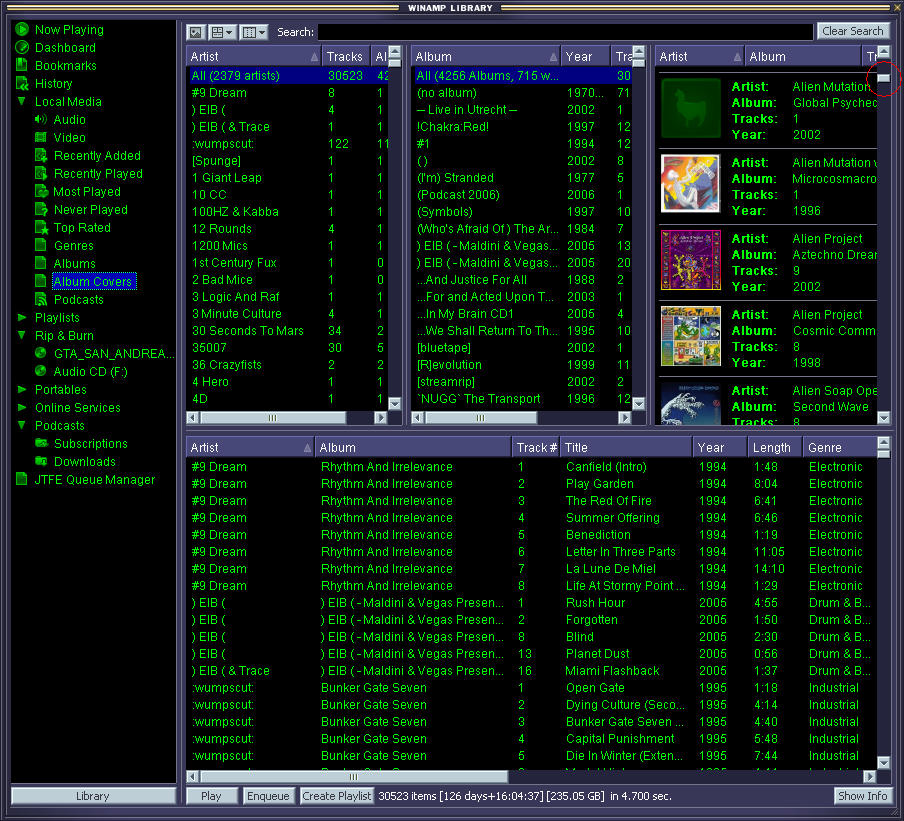Select track 'Miami Flashback'
The image size is (904, 821).
point(532,671)
